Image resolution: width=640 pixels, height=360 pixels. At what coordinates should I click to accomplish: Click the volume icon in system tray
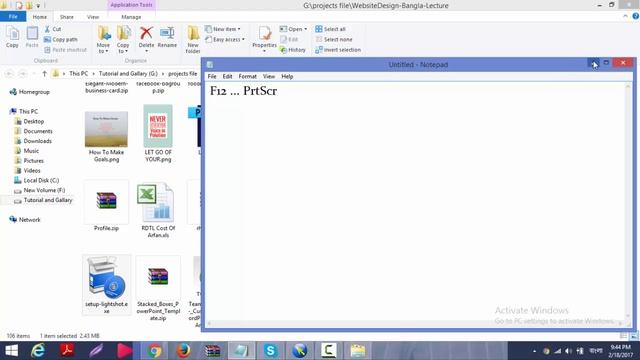pyautogui.click(x=568, y=351)
